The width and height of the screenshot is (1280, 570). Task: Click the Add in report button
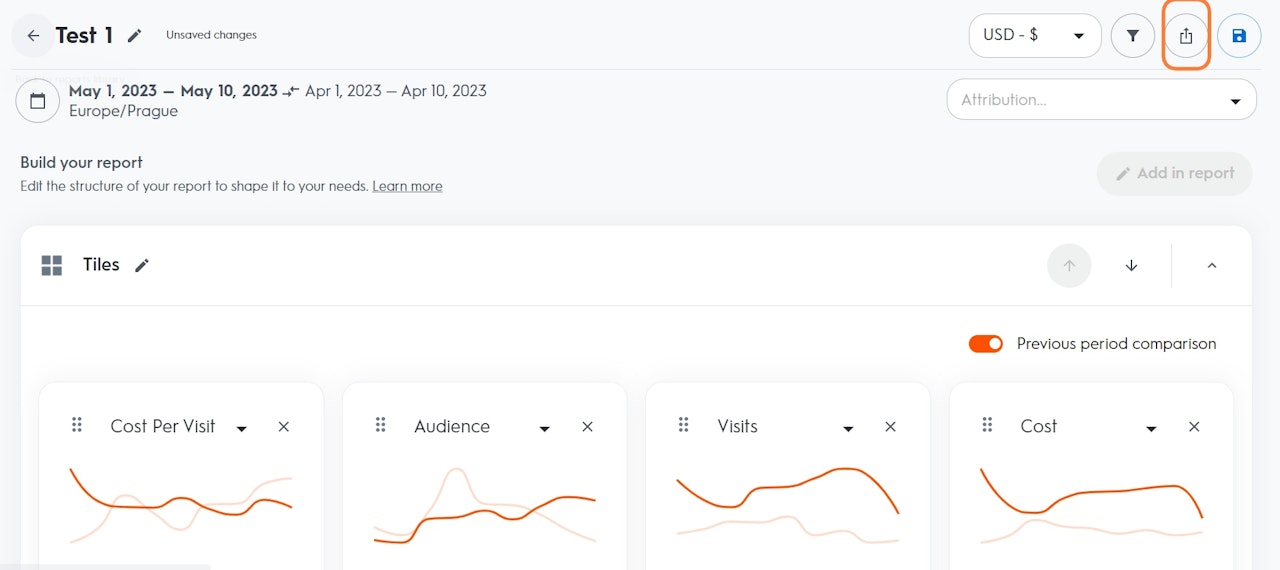tap(1174, 173)
